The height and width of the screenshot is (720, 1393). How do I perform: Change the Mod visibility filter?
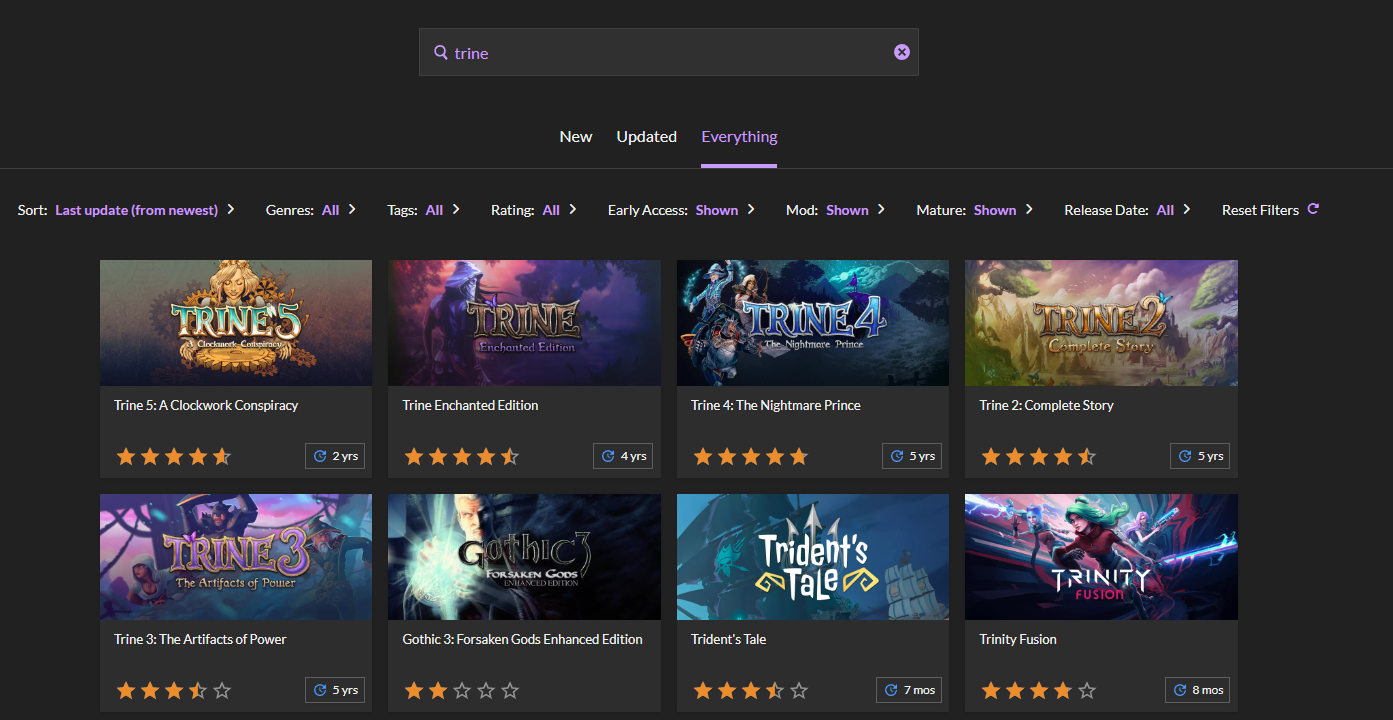(836, 210)
